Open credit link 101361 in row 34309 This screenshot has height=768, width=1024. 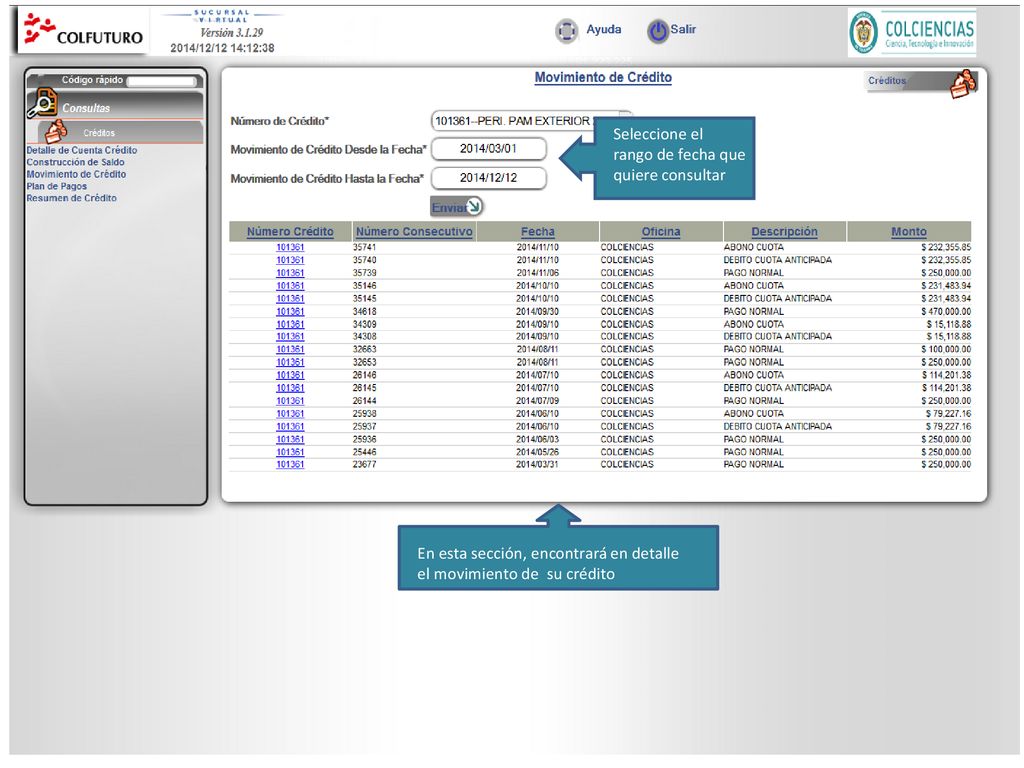click(290, 324)
